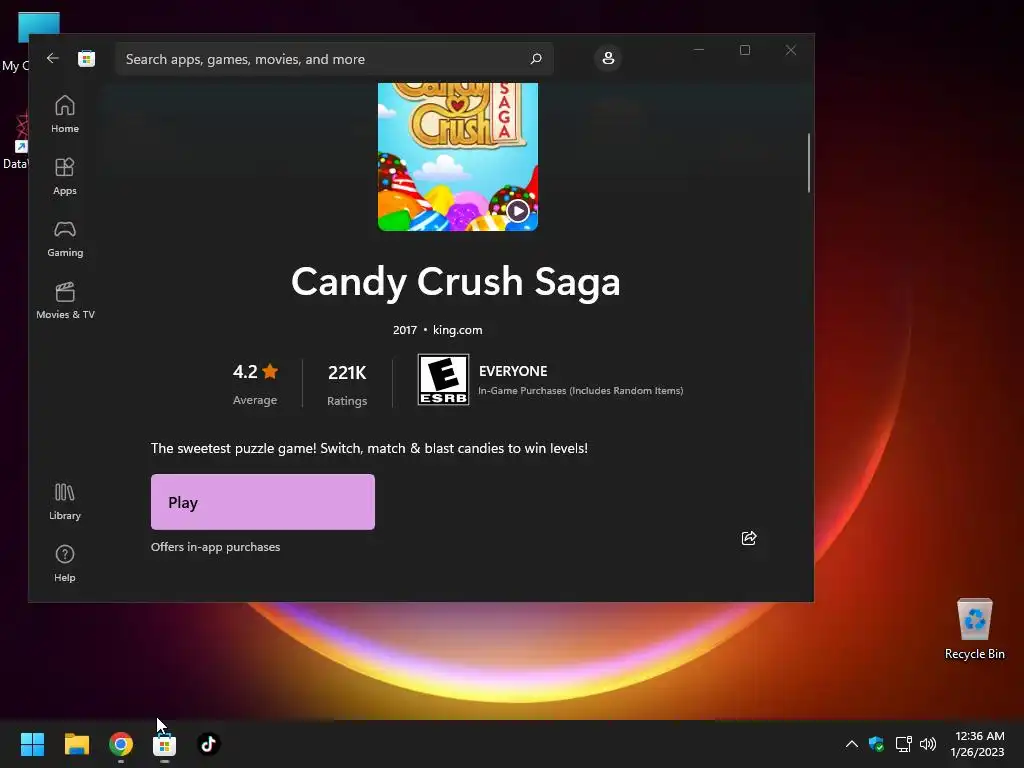Open the king.com publisher link
This screenshot has height=768, width=1024.
tap(458, 330)
